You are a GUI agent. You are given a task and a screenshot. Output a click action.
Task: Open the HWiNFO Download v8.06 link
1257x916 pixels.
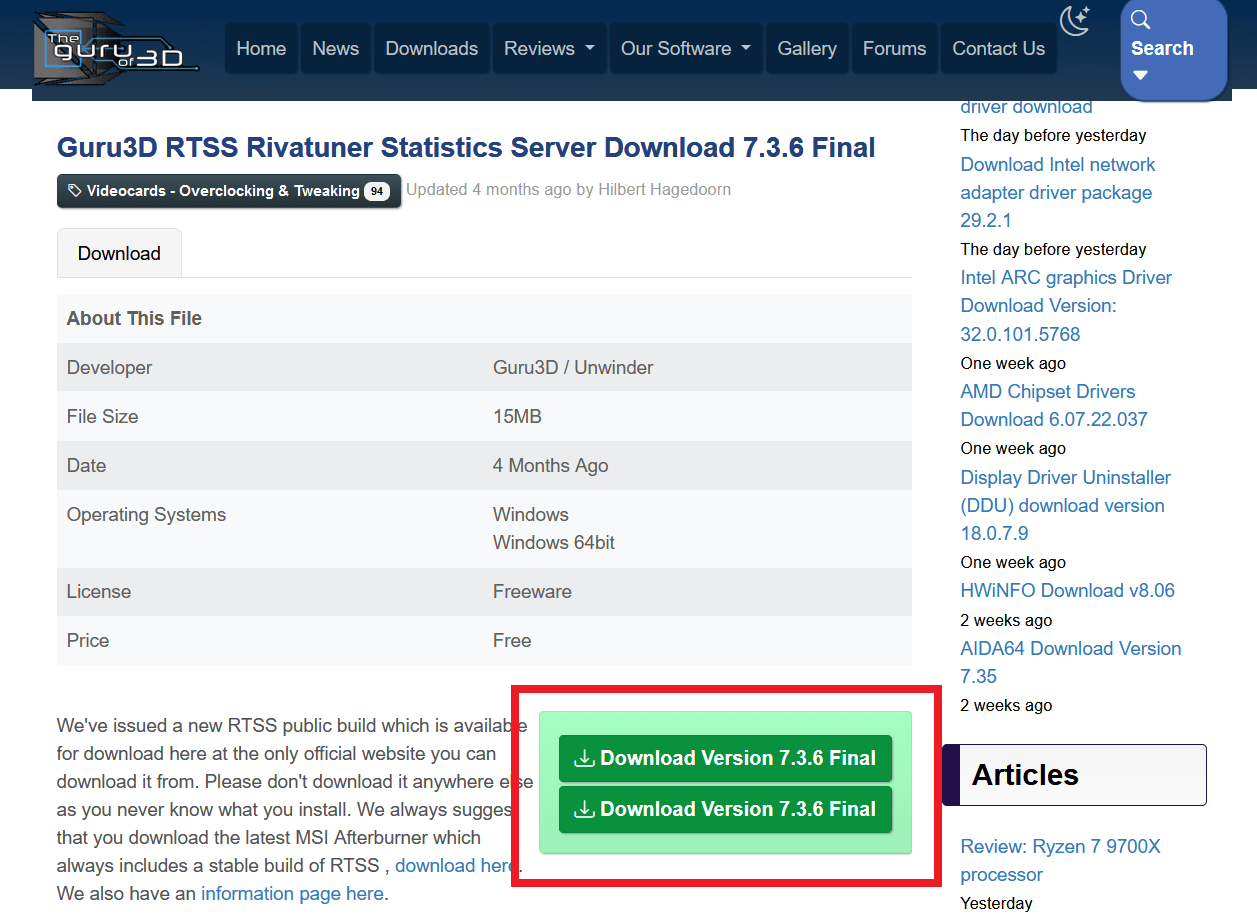[x=1068, y=590]
